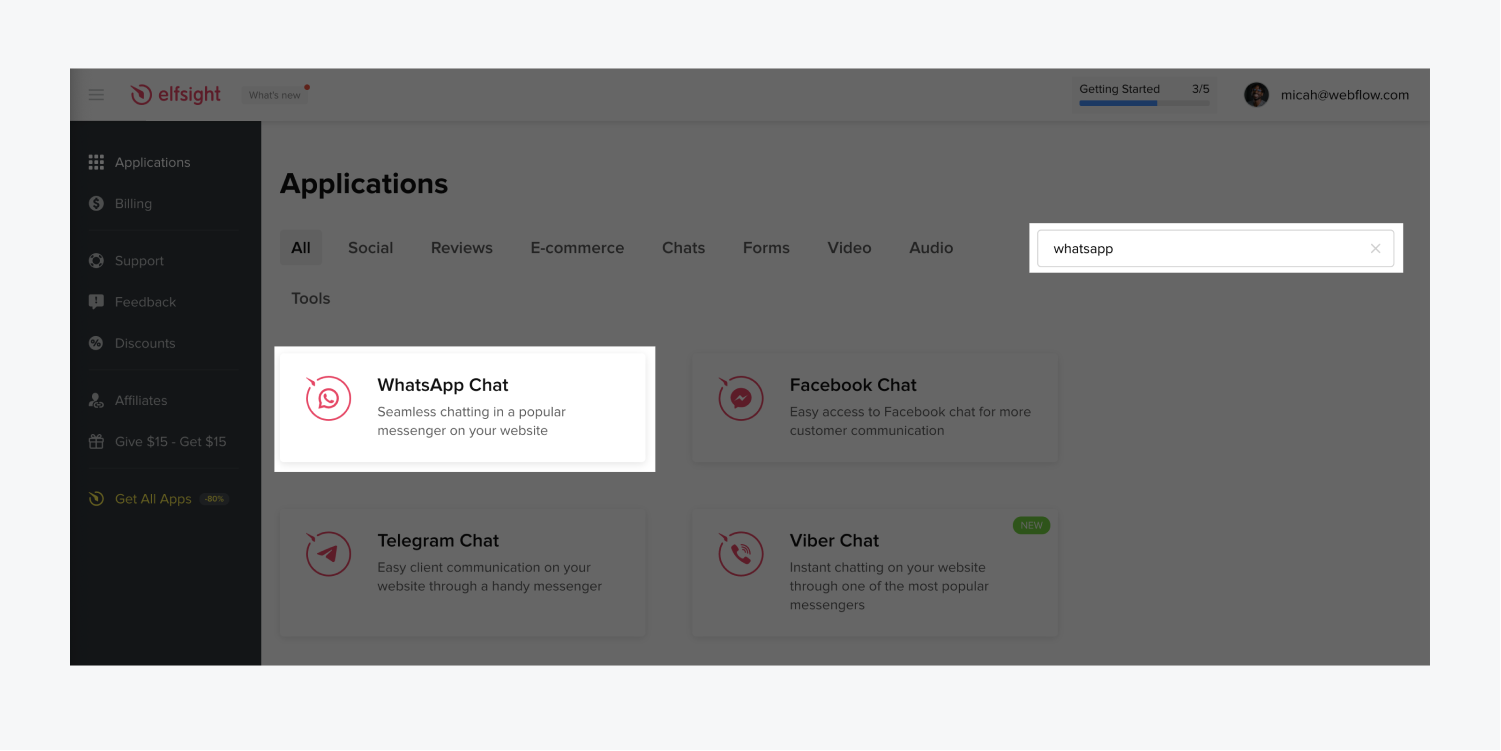Select the Social category tab
The width and height of the screenshot is (1501, 751).
[370, 248]
